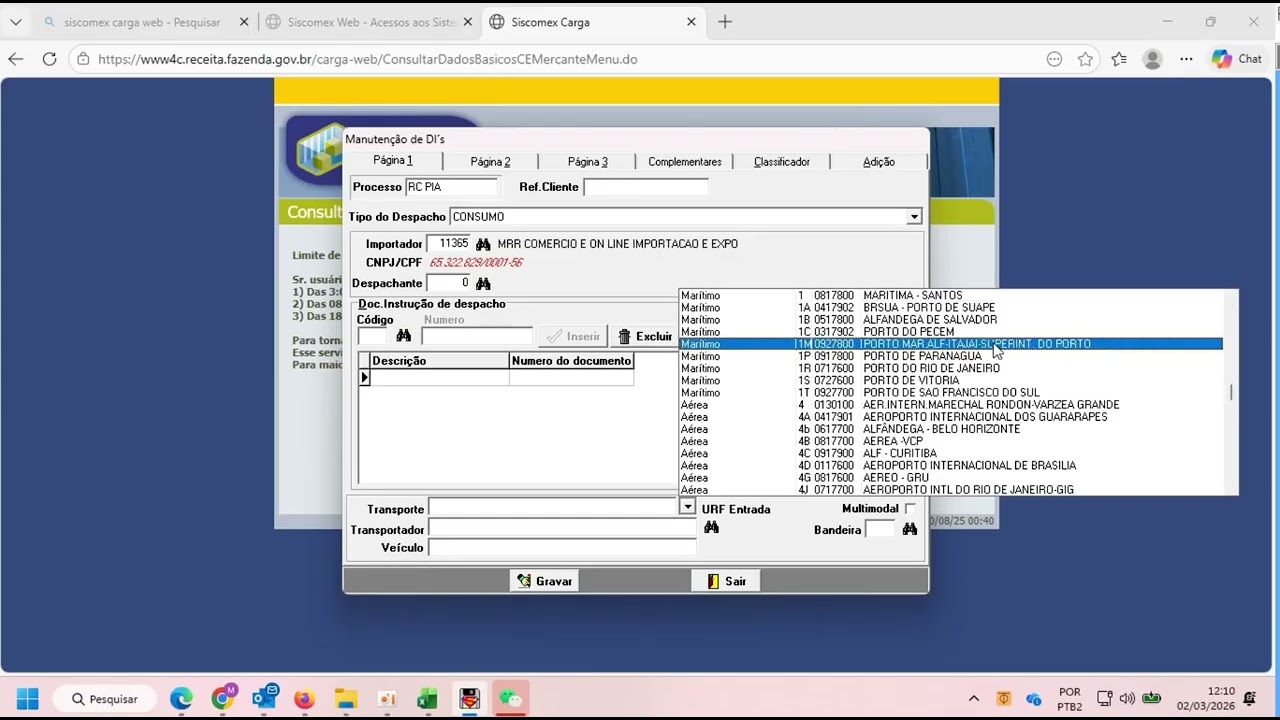Click the Excluir button

pyautogui.click(x=645, y=337)
